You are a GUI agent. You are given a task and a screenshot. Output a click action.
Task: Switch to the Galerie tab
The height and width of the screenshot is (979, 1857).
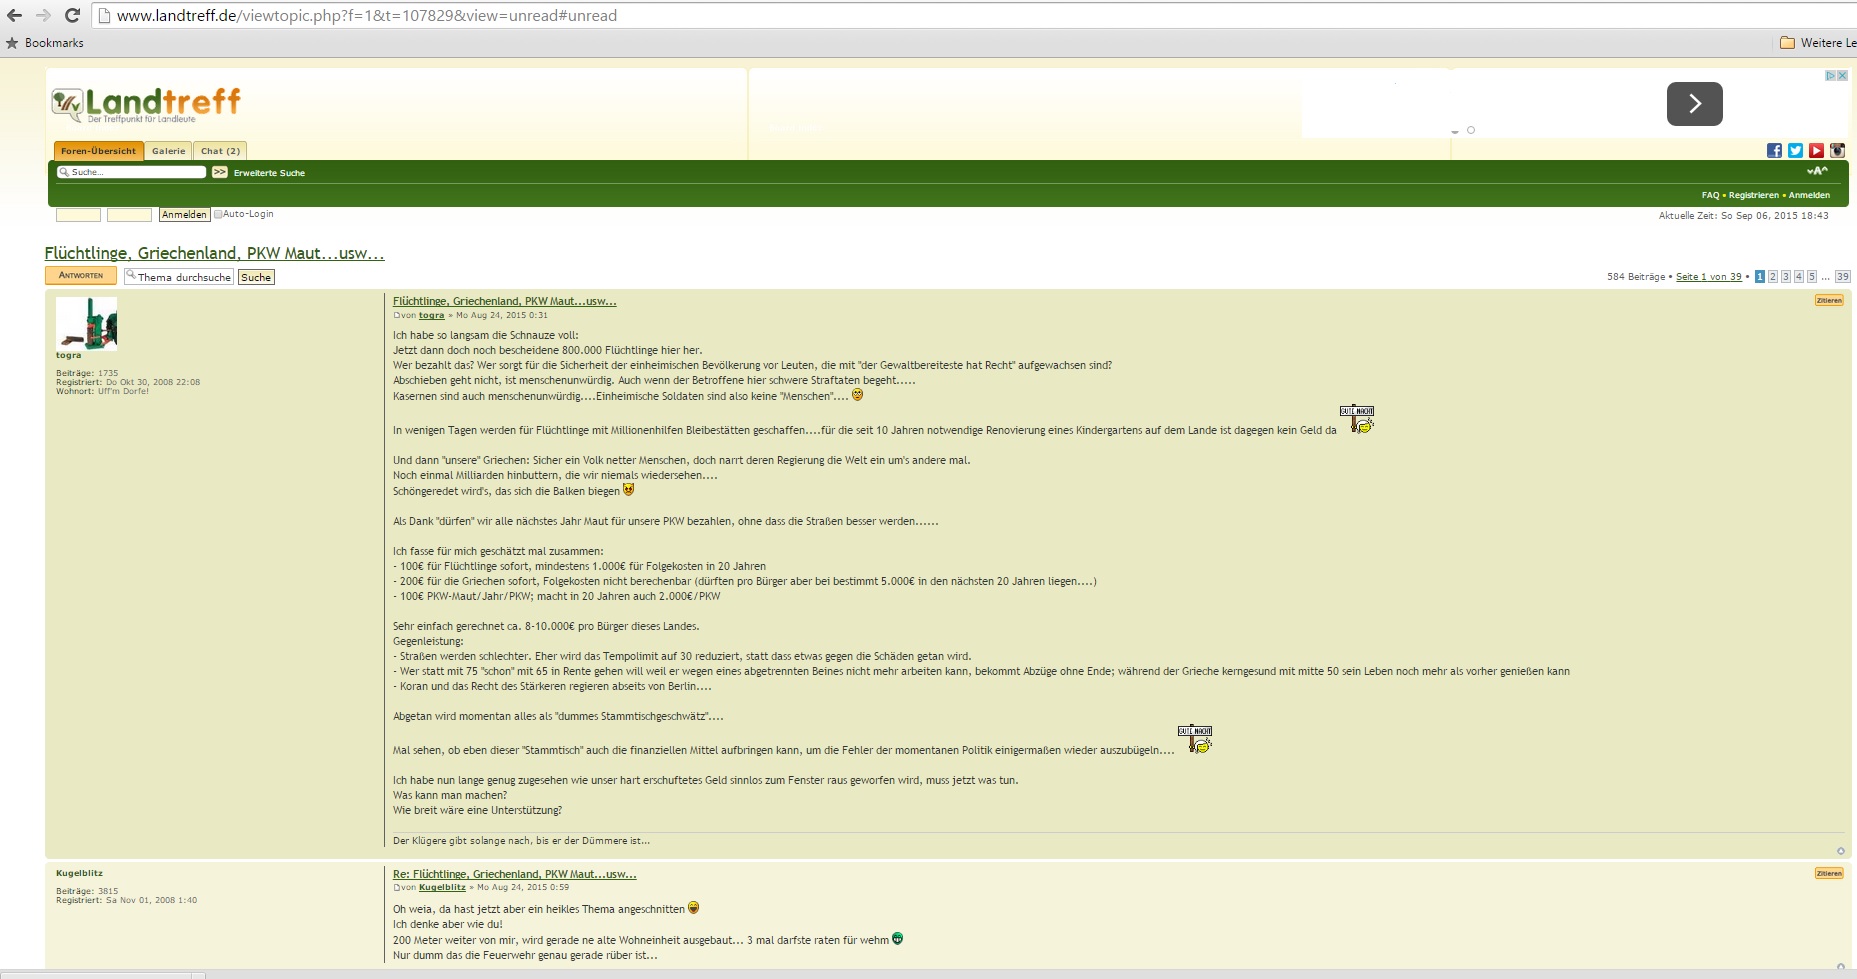(168, 151)
